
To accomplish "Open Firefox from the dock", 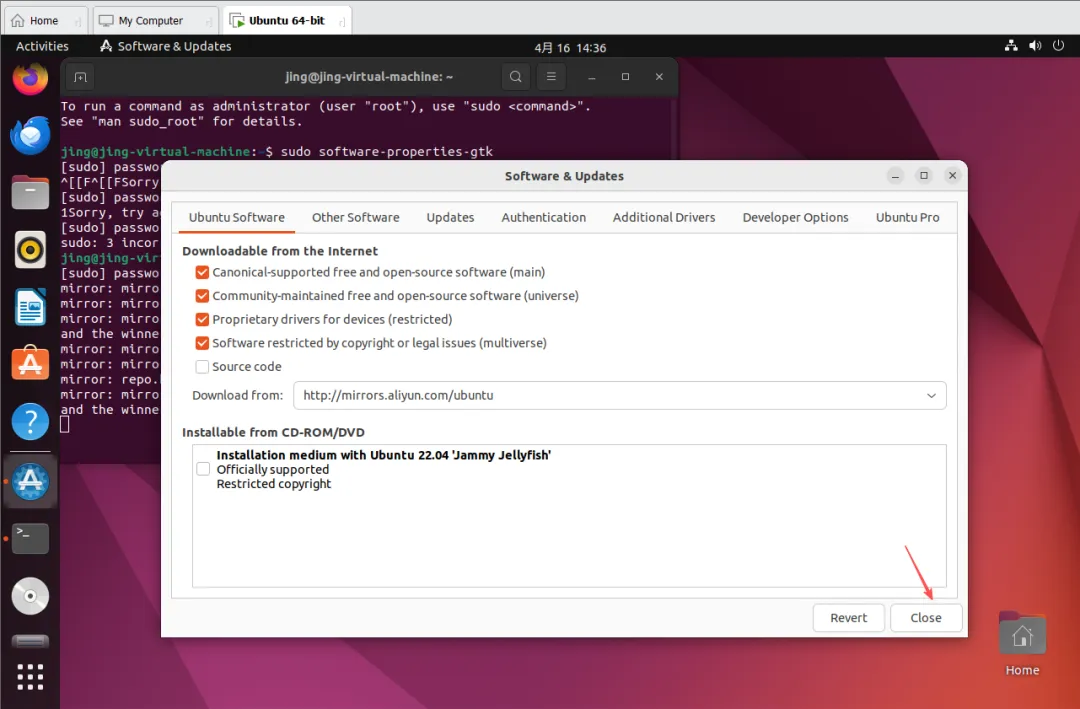I will coord(30,79).
